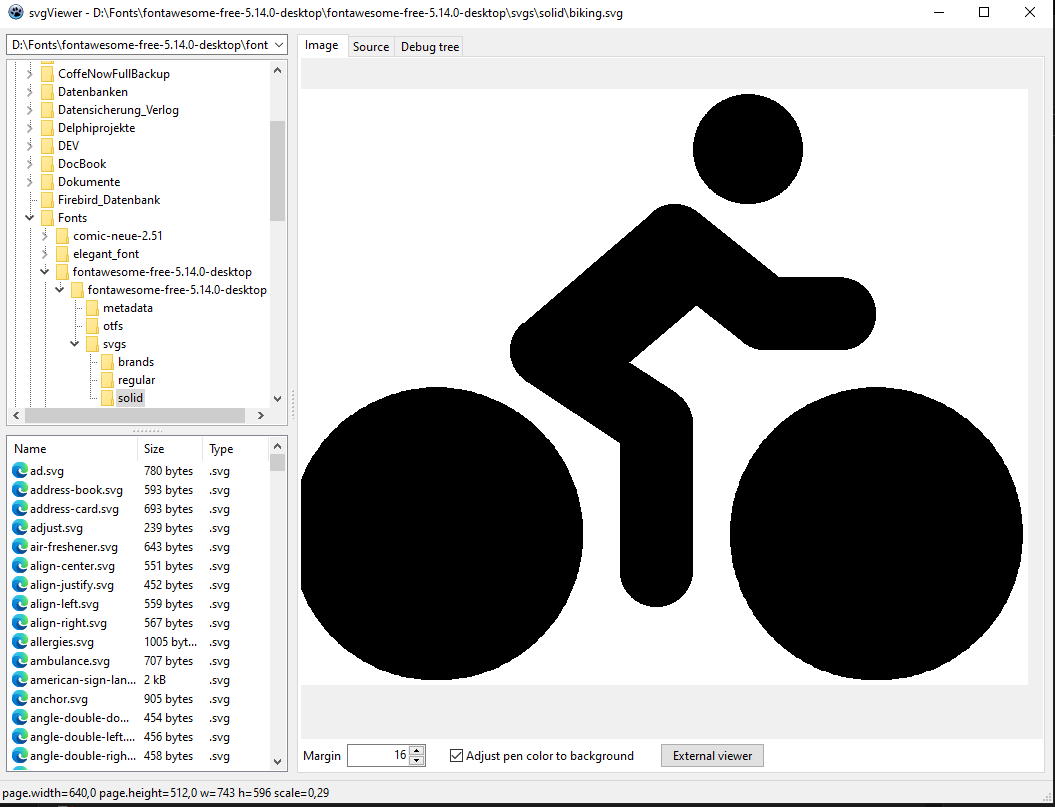Image resolution: width=1055 pixels, height=807 pixels.
Task: Collapse the svgs tree node
Action: pyautogui.click(x=75, y=344)
